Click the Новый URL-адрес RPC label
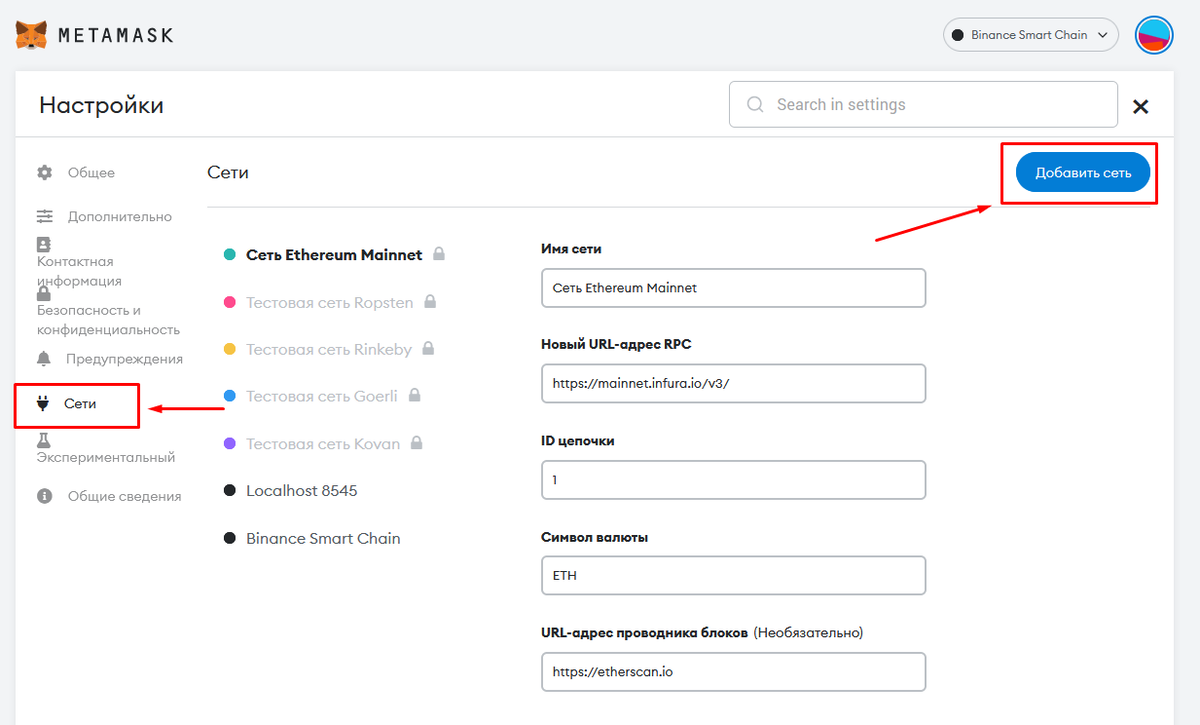The width and height of the screenshot is (1200, 725). tap(616, 344)
